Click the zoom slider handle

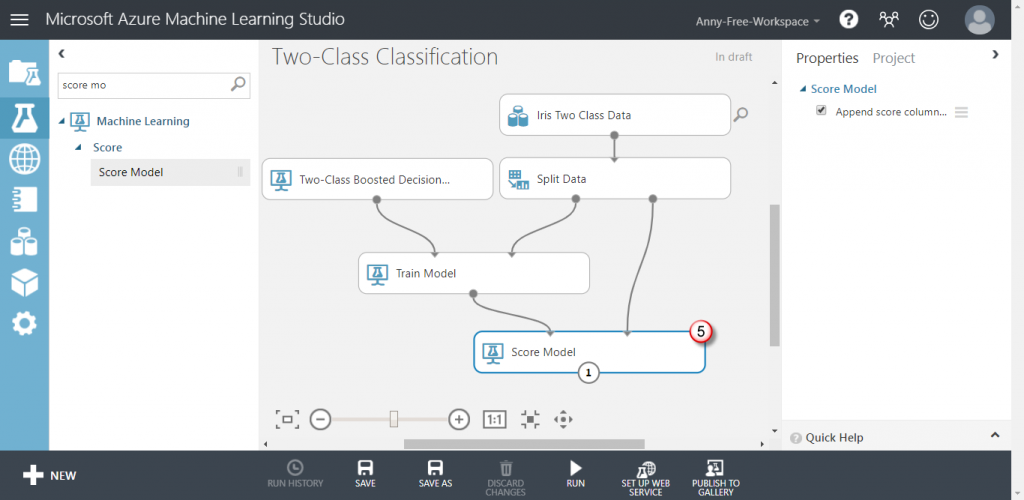(x=394, y=419)
